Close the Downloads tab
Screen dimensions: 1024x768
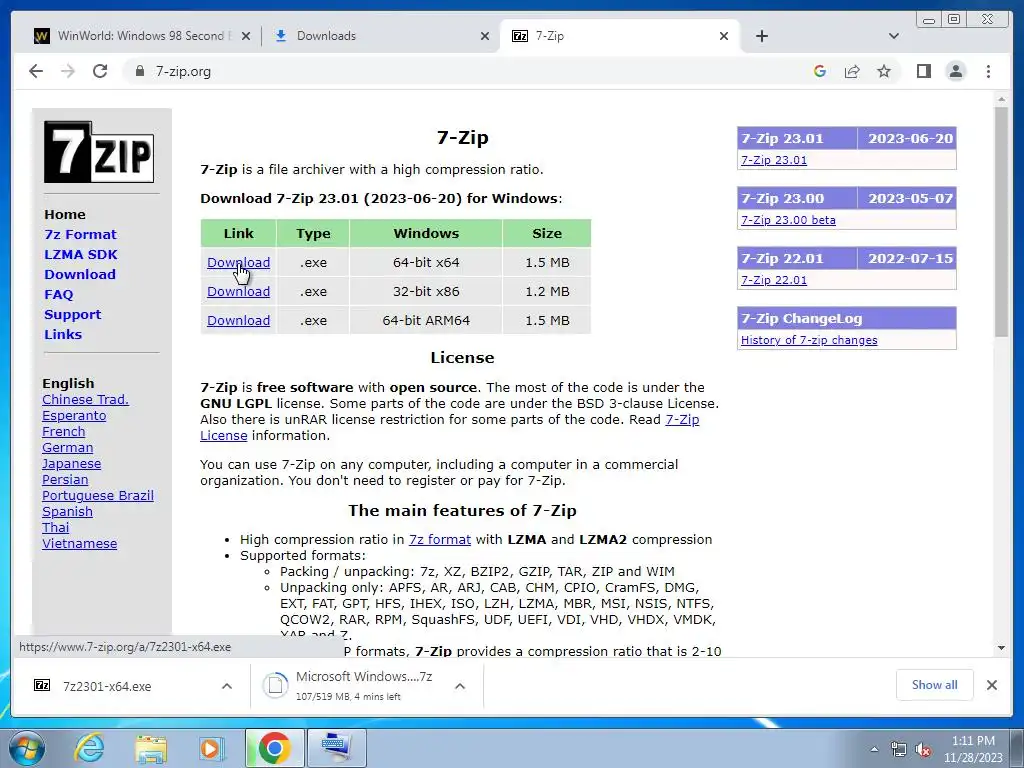click(x=485, y=36)
